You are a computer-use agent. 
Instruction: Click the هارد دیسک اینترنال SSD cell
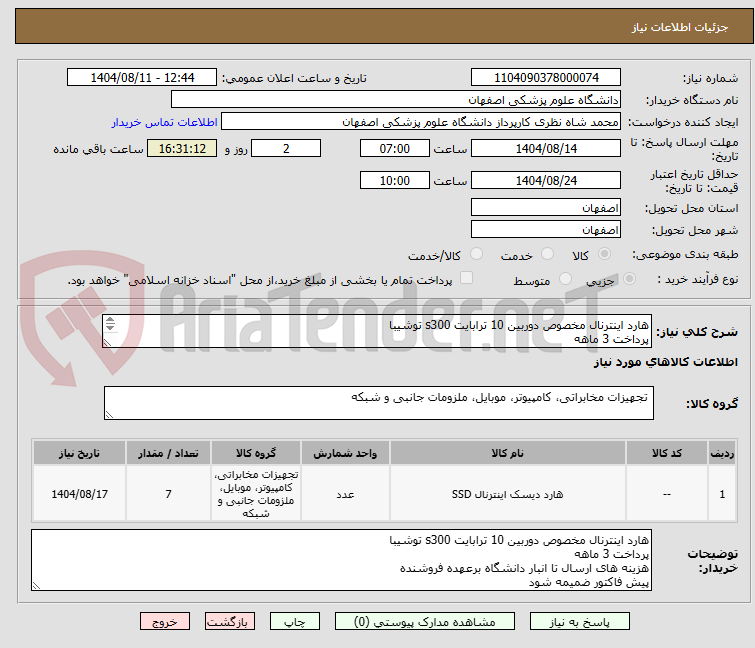point(508,494)
